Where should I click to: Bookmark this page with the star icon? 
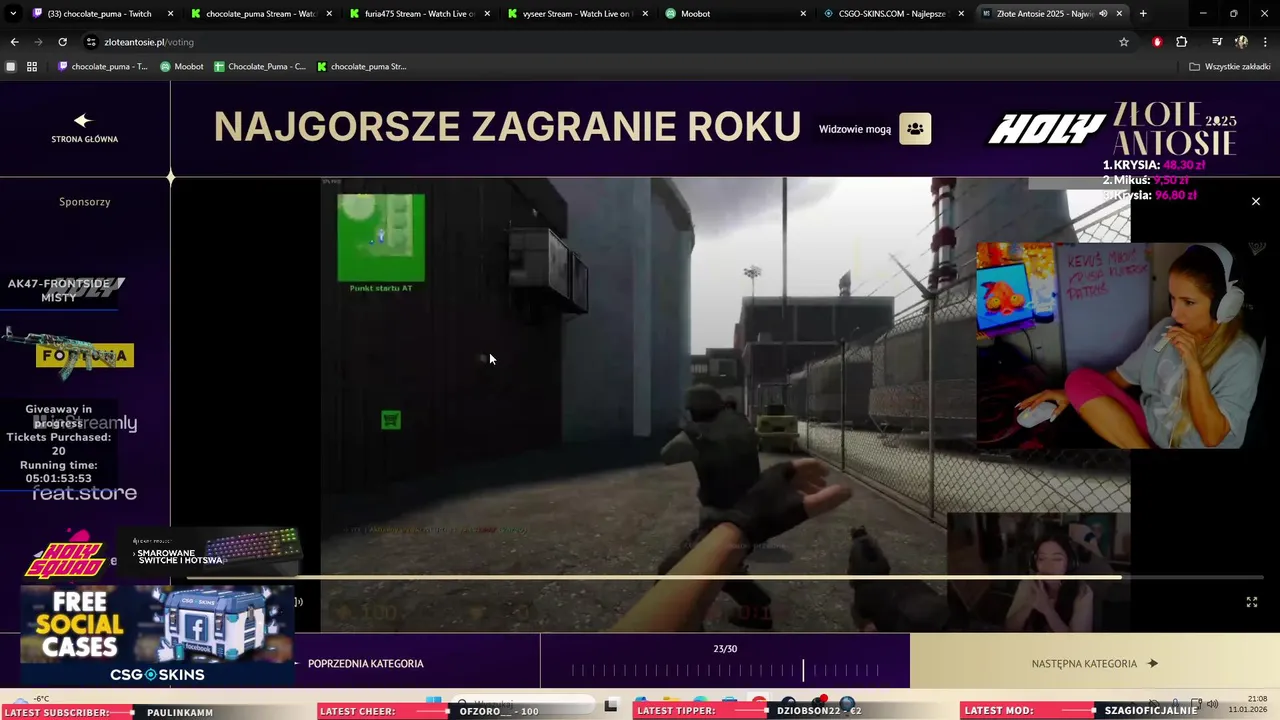(x=1124, y=42)
